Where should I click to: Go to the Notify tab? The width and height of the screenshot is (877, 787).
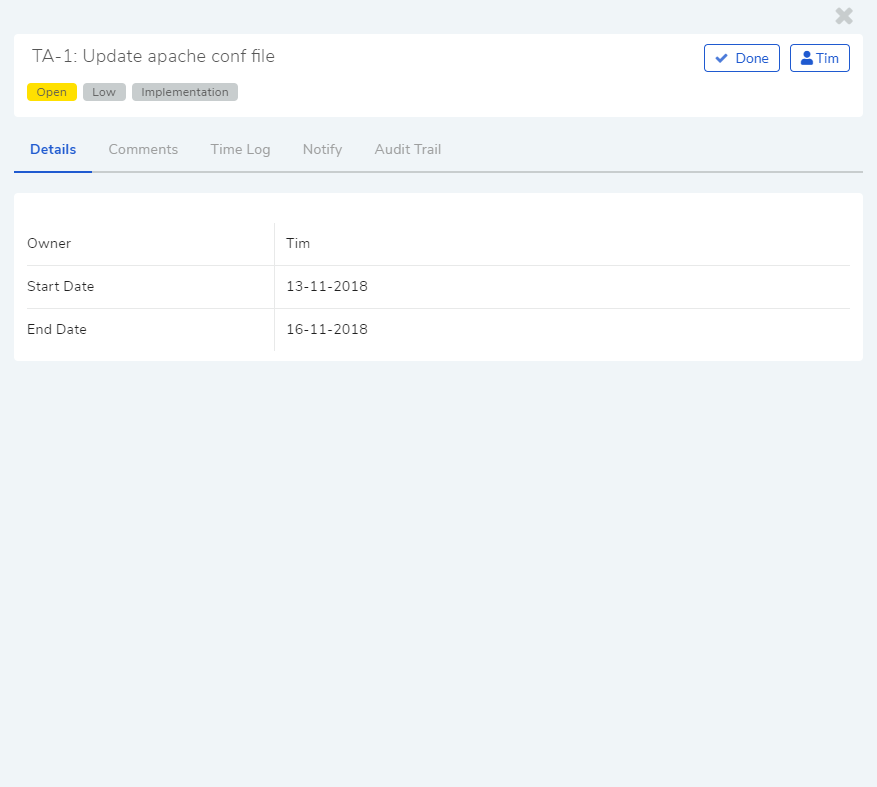click(322, 149)
